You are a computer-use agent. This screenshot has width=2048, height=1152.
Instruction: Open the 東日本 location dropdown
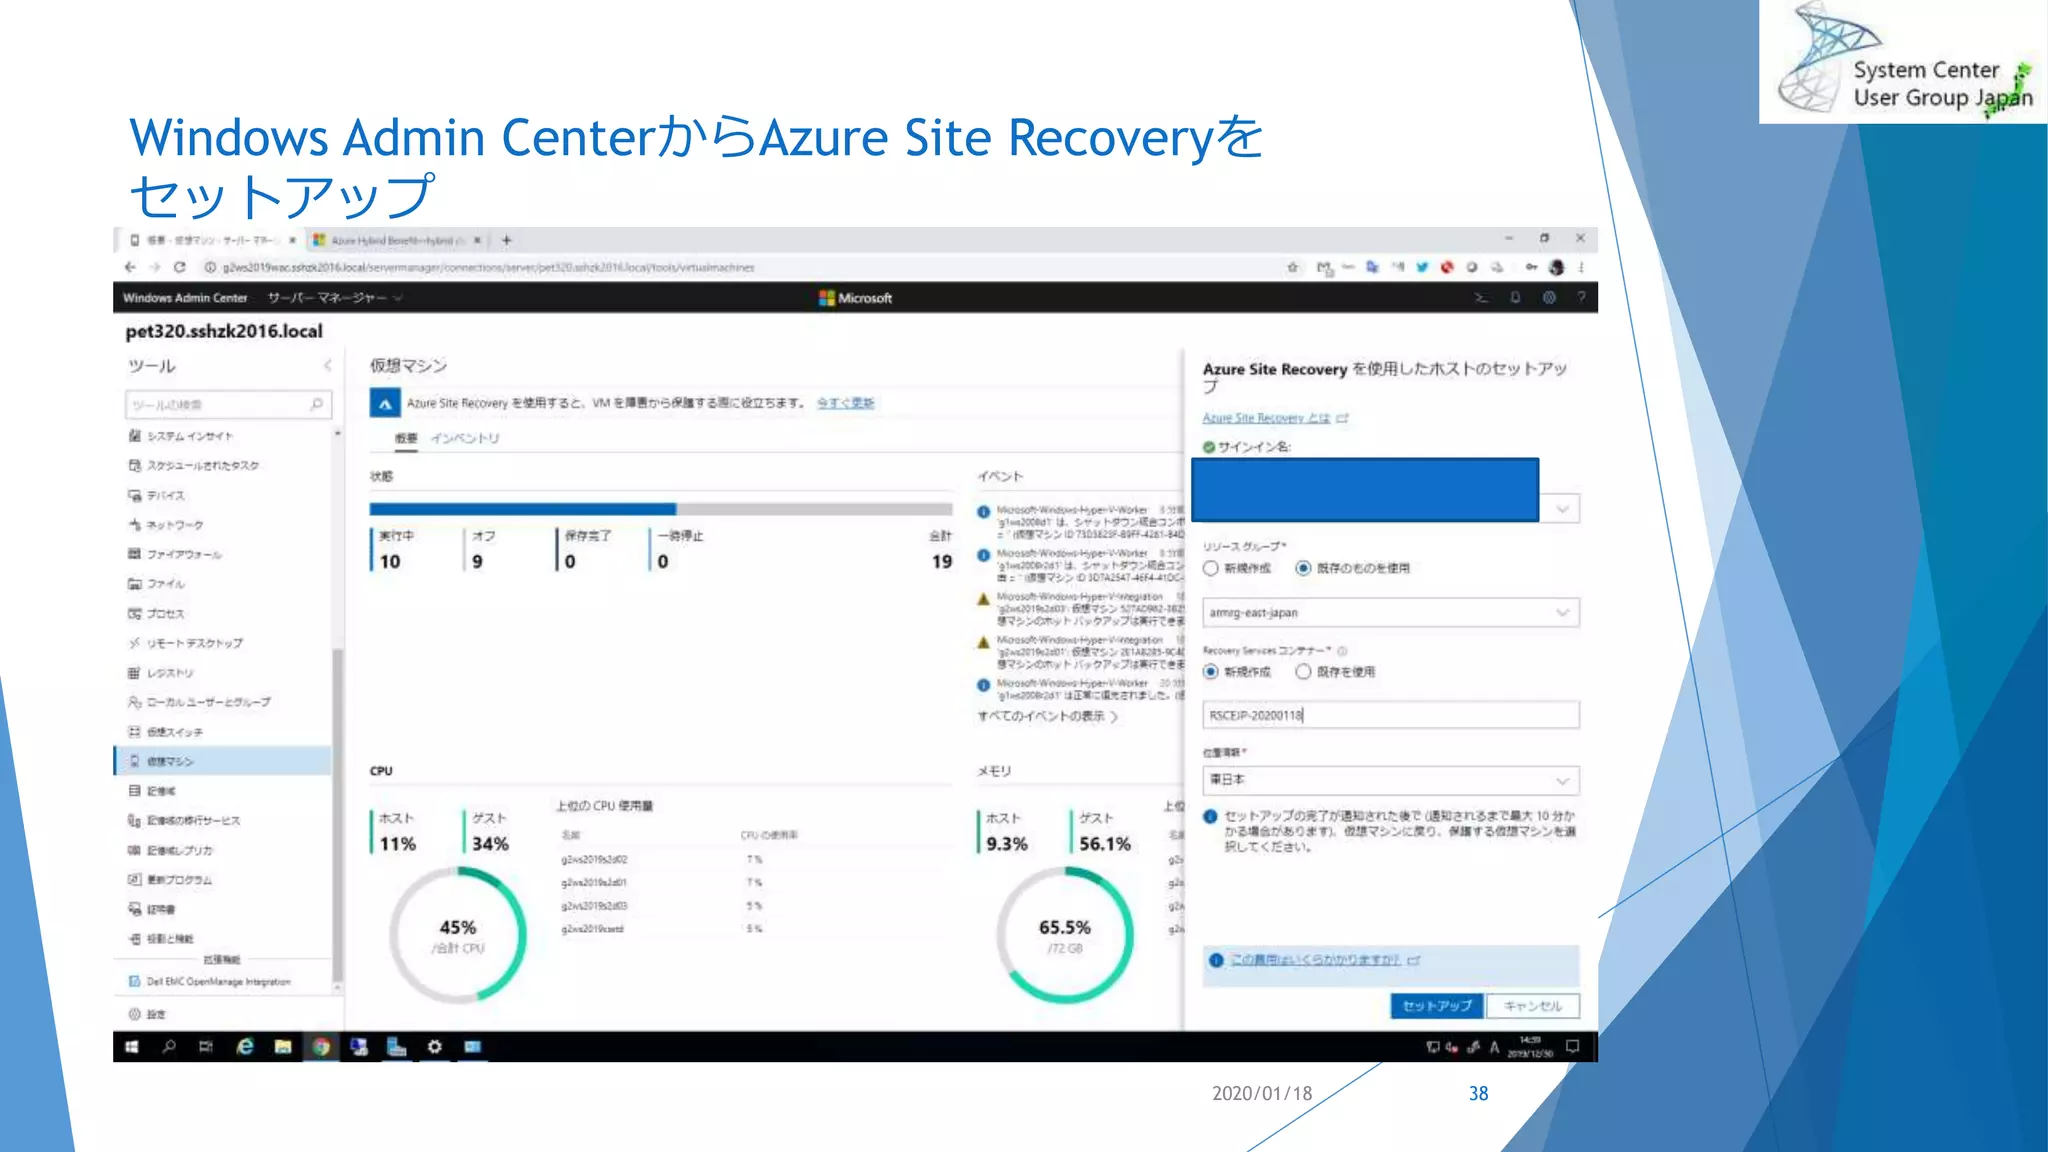1391,780
